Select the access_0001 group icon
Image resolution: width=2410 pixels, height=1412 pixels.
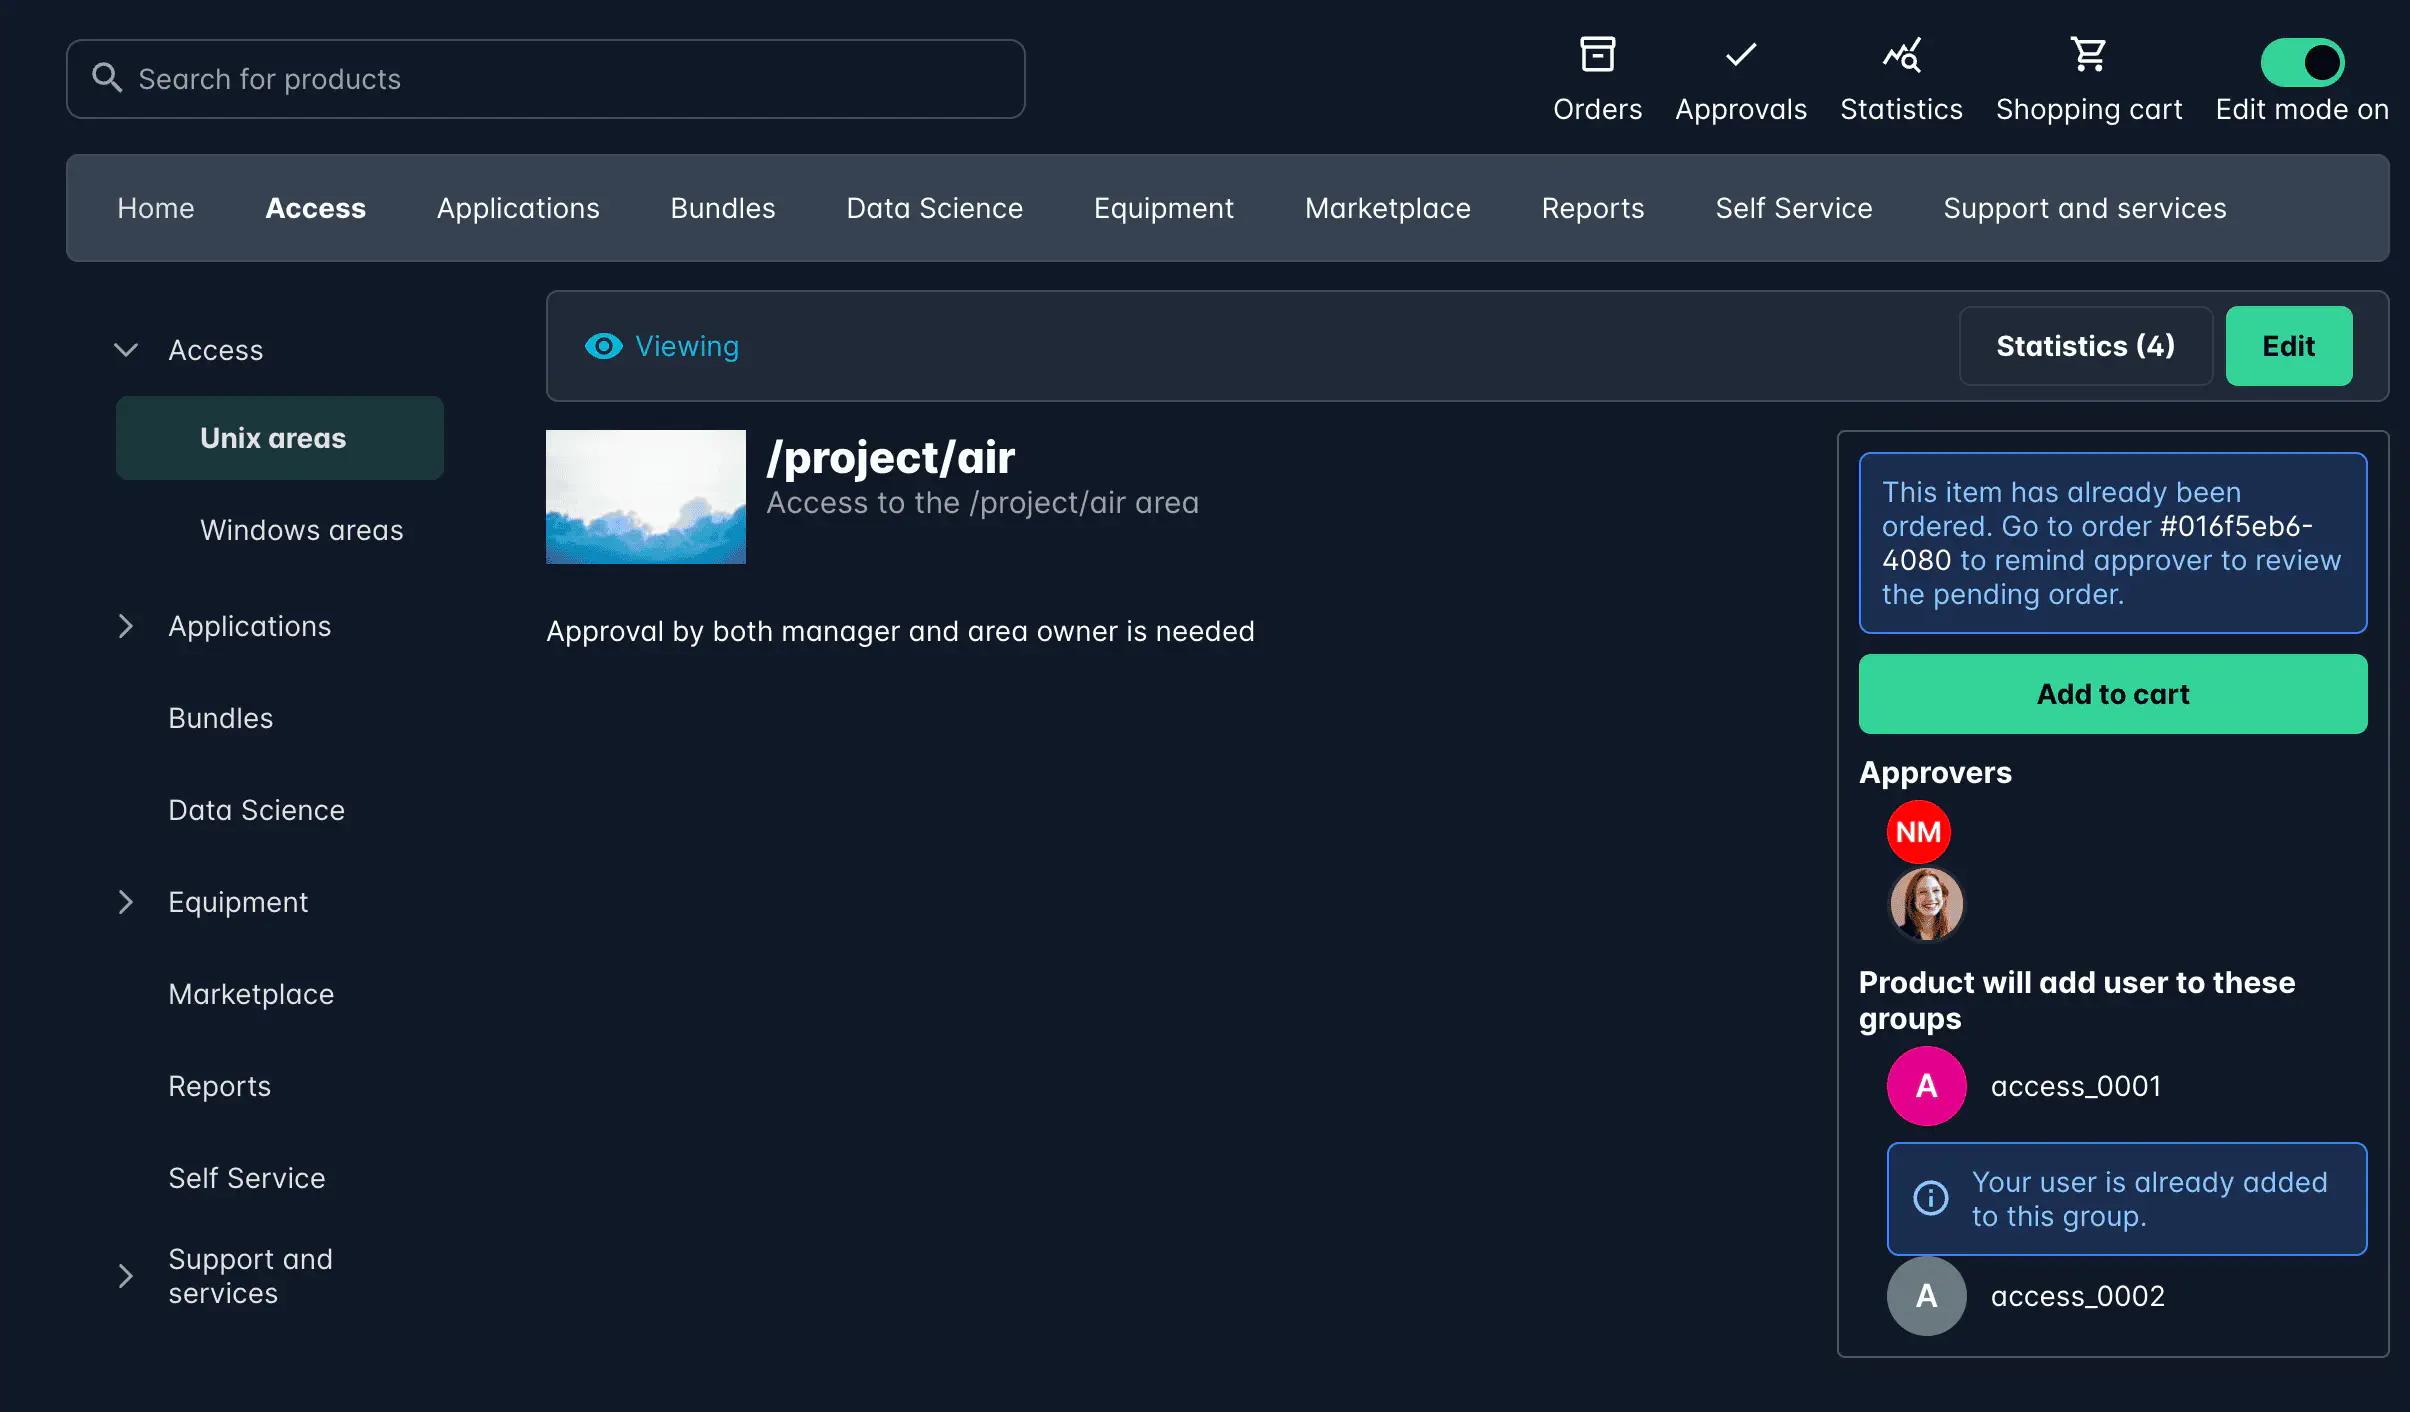click(1925, 1086)
